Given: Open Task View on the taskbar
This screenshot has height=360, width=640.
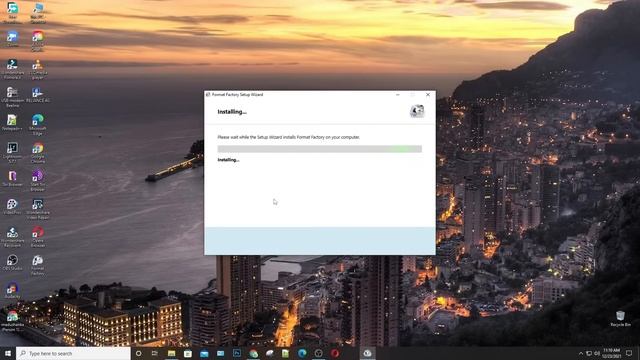Looking at the screenshot, I should [155, 353].
